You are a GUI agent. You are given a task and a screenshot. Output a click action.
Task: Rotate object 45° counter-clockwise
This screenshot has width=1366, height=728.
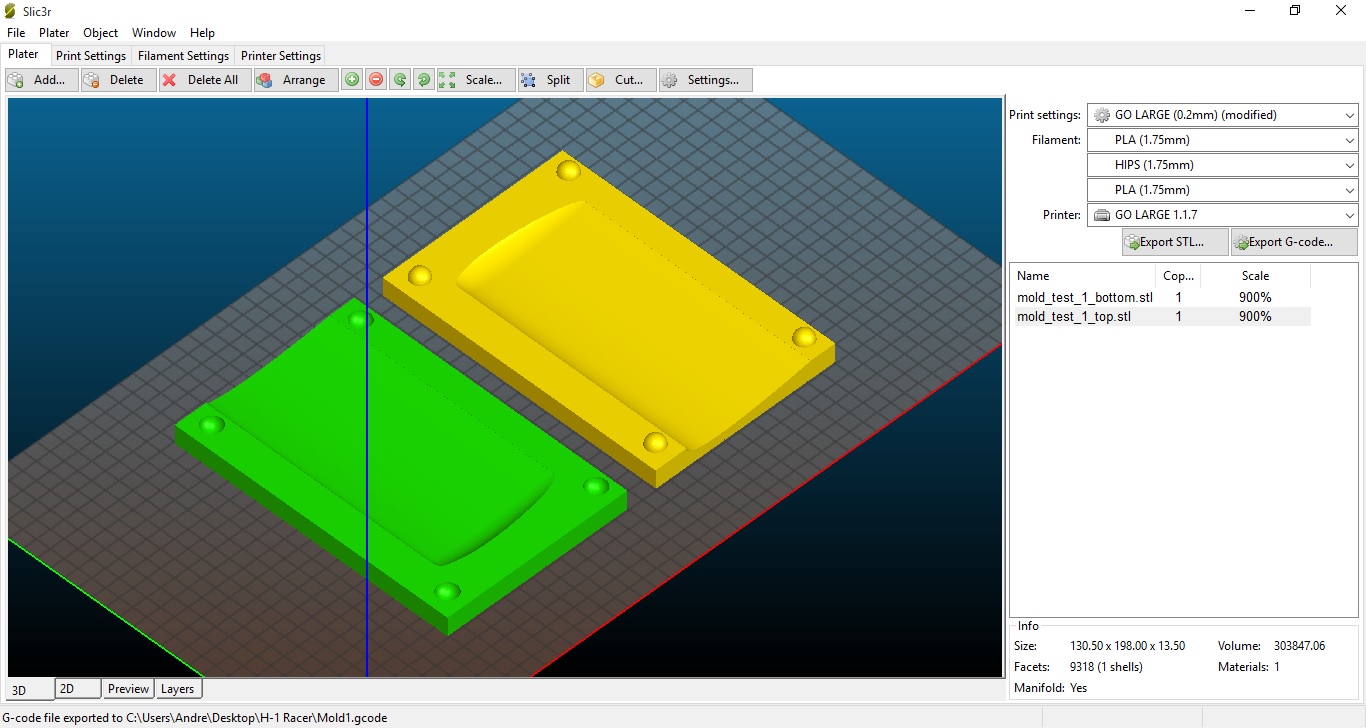(400, 80)
